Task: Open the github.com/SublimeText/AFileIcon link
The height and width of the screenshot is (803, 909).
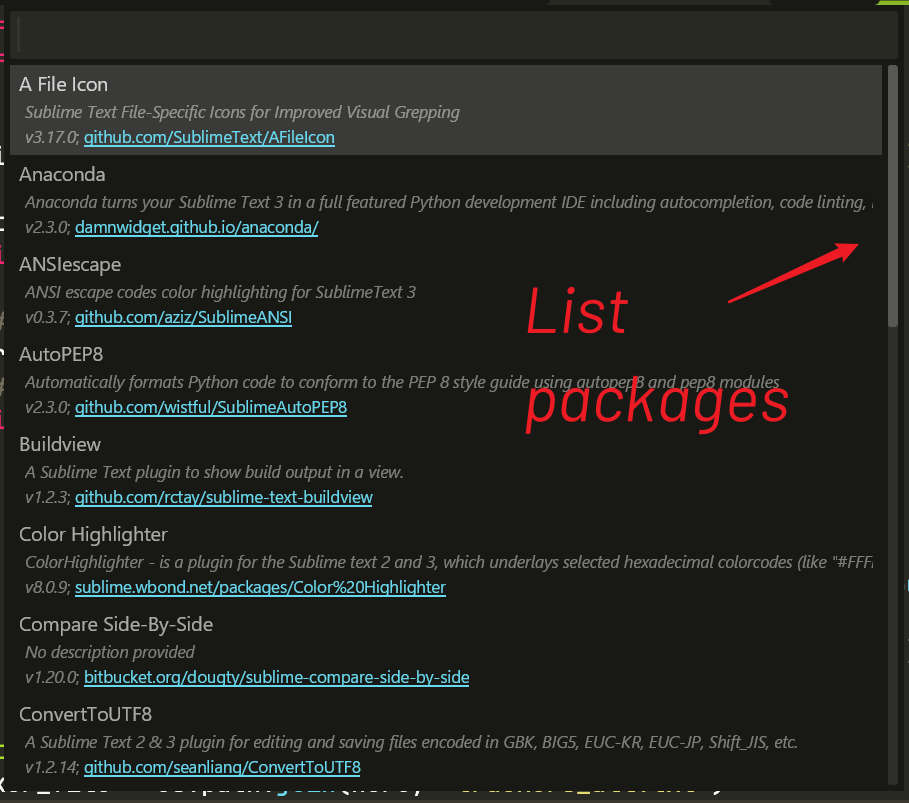Action: (209, 138)
